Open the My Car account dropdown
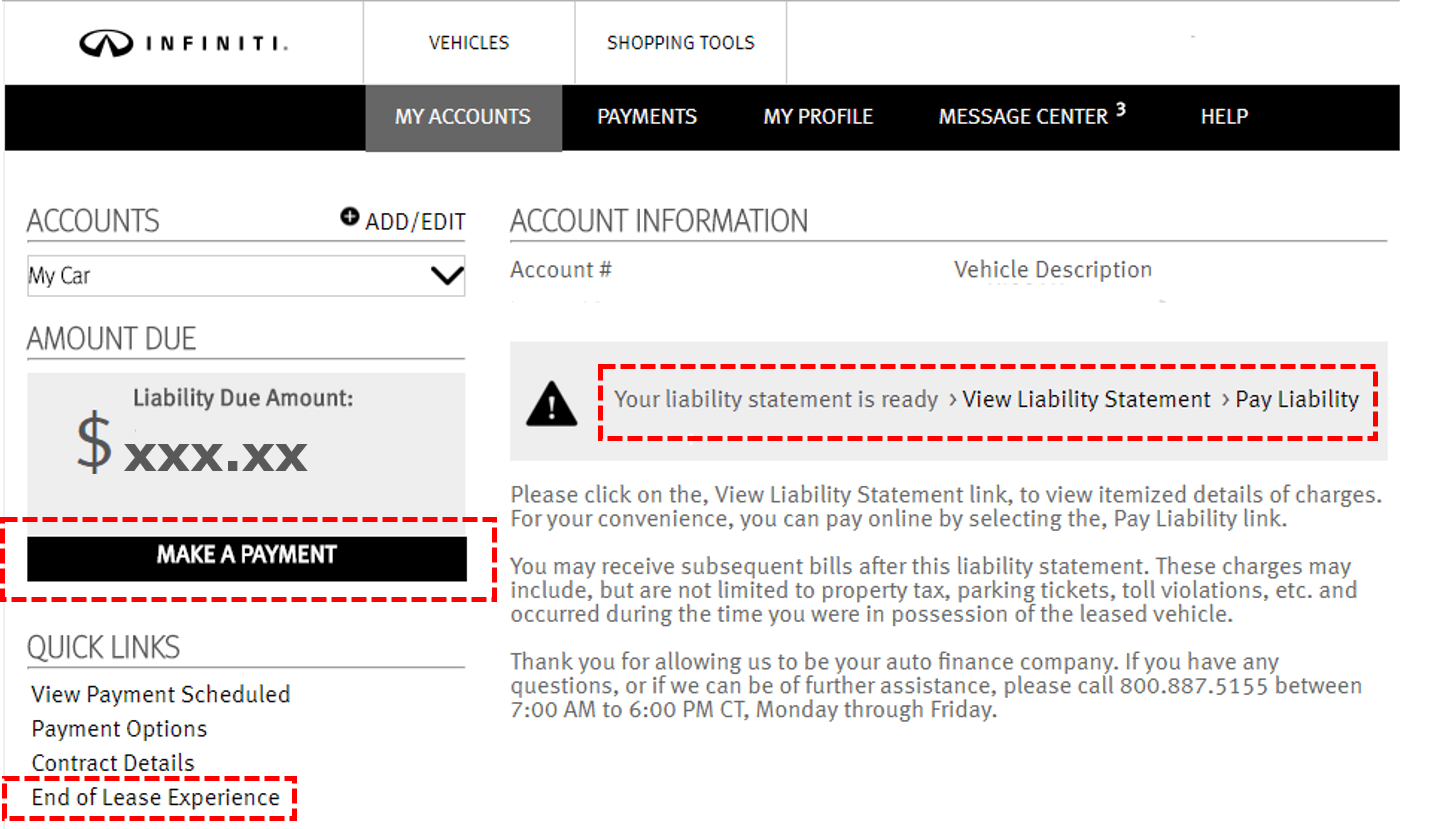1437x829 pixels. click(x=246, y=276)
